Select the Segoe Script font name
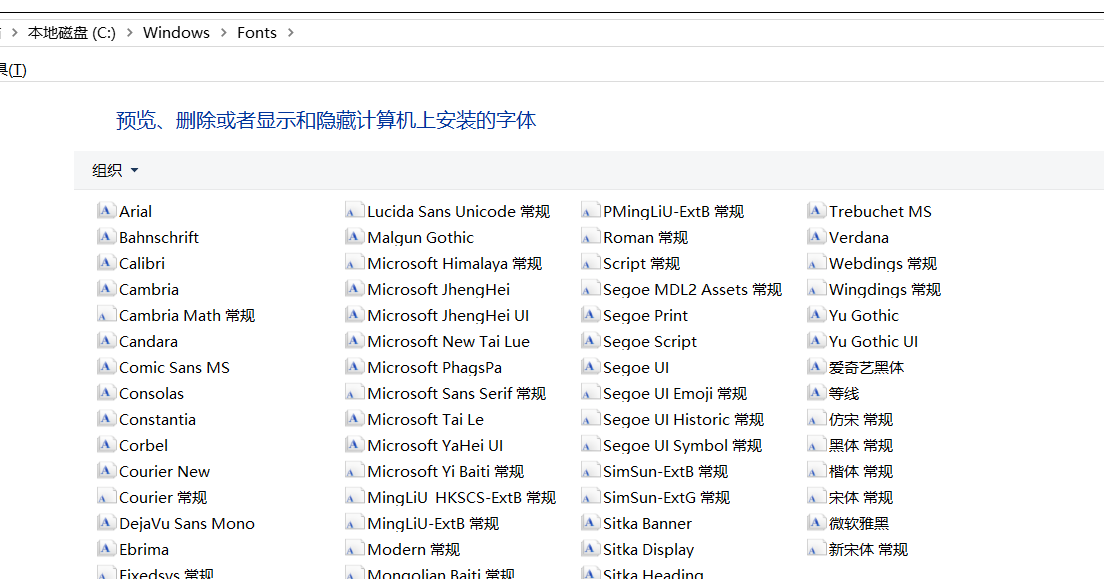The height and width of the screenshot is (579, 1104). (650, 342)
